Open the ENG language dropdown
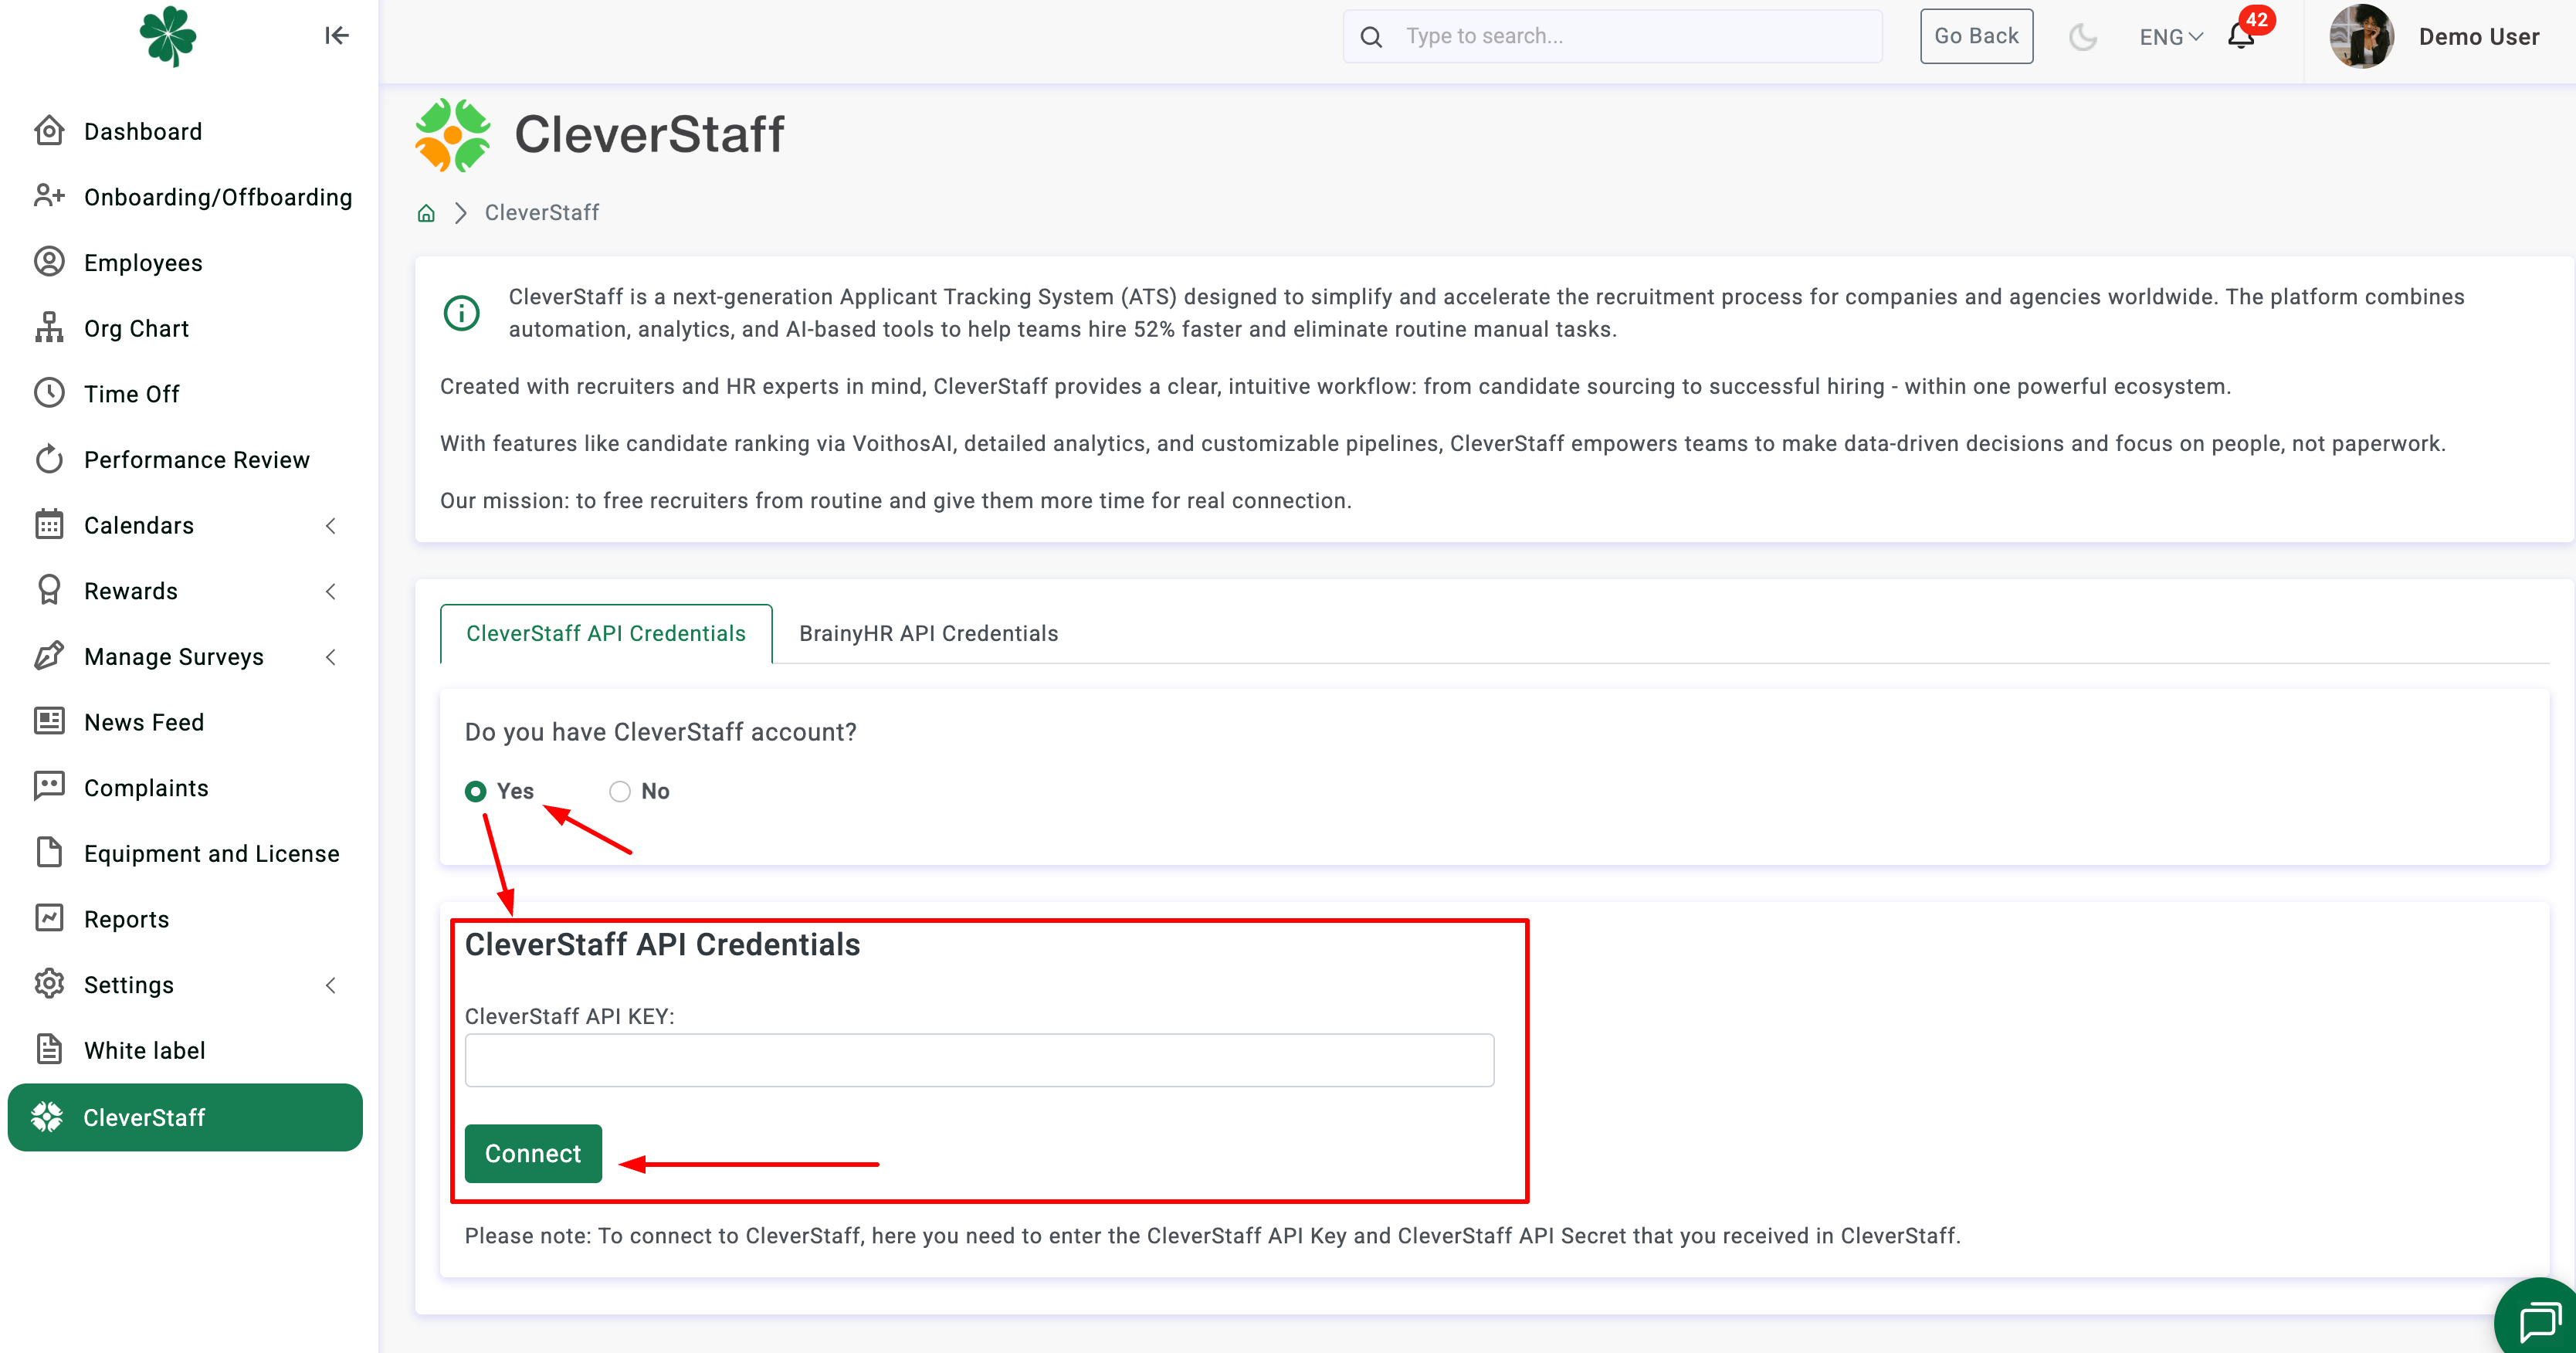Screen dimensions: 2576x1353 (x=2170, y=37)
